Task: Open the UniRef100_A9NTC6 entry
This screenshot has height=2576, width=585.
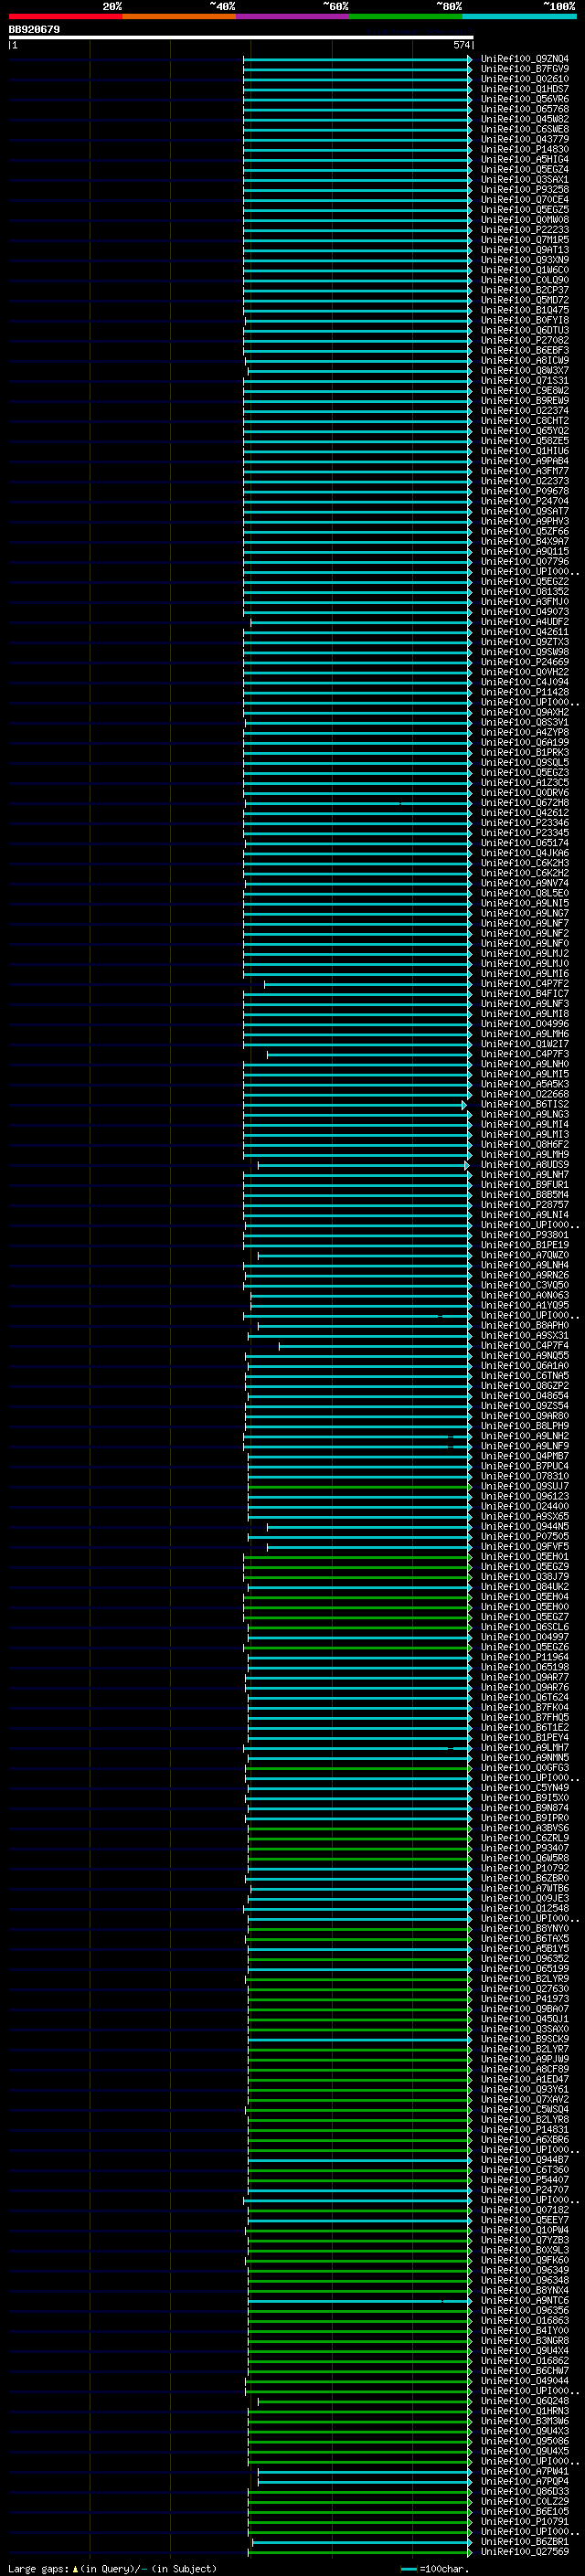Action: click(525, 2299)
